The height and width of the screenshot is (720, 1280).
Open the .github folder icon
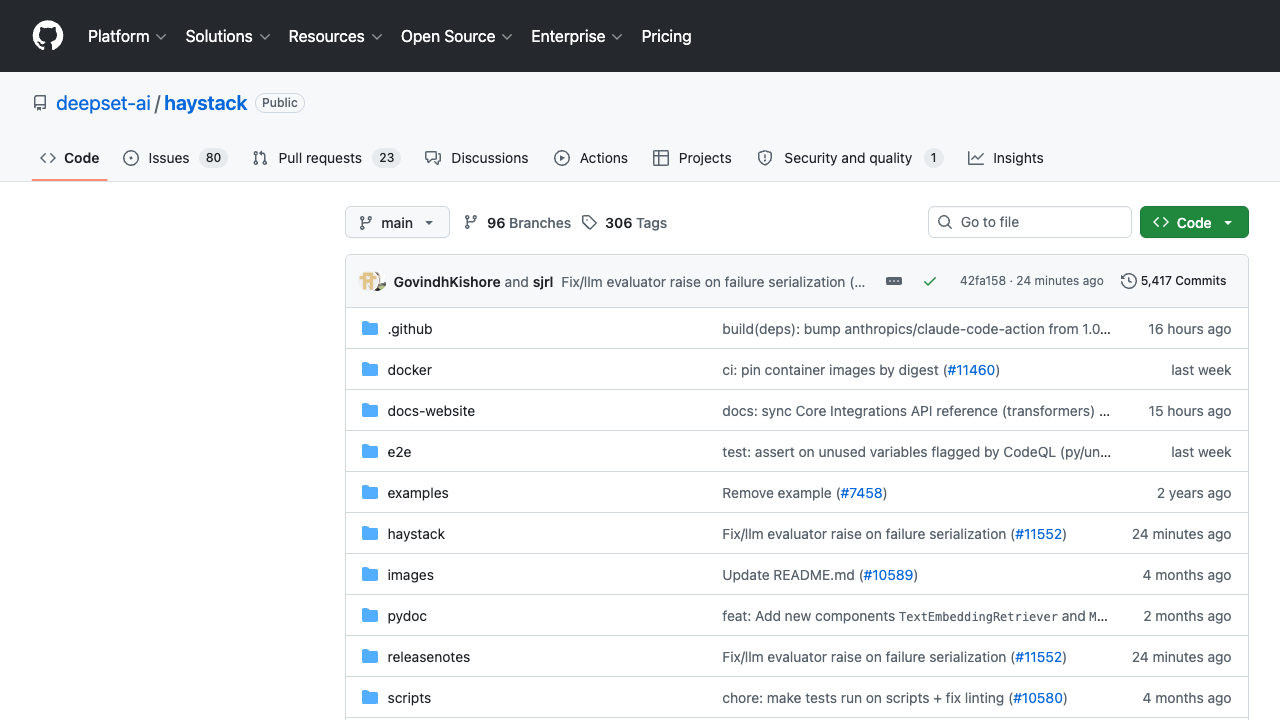click(x=370, y=329)
